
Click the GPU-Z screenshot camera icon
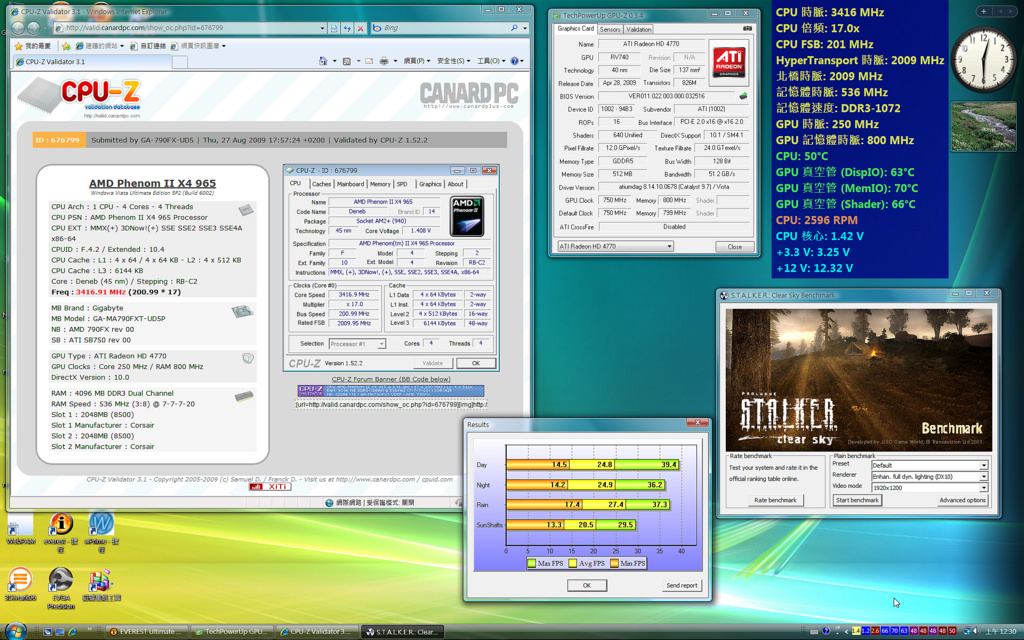point(747,29)
